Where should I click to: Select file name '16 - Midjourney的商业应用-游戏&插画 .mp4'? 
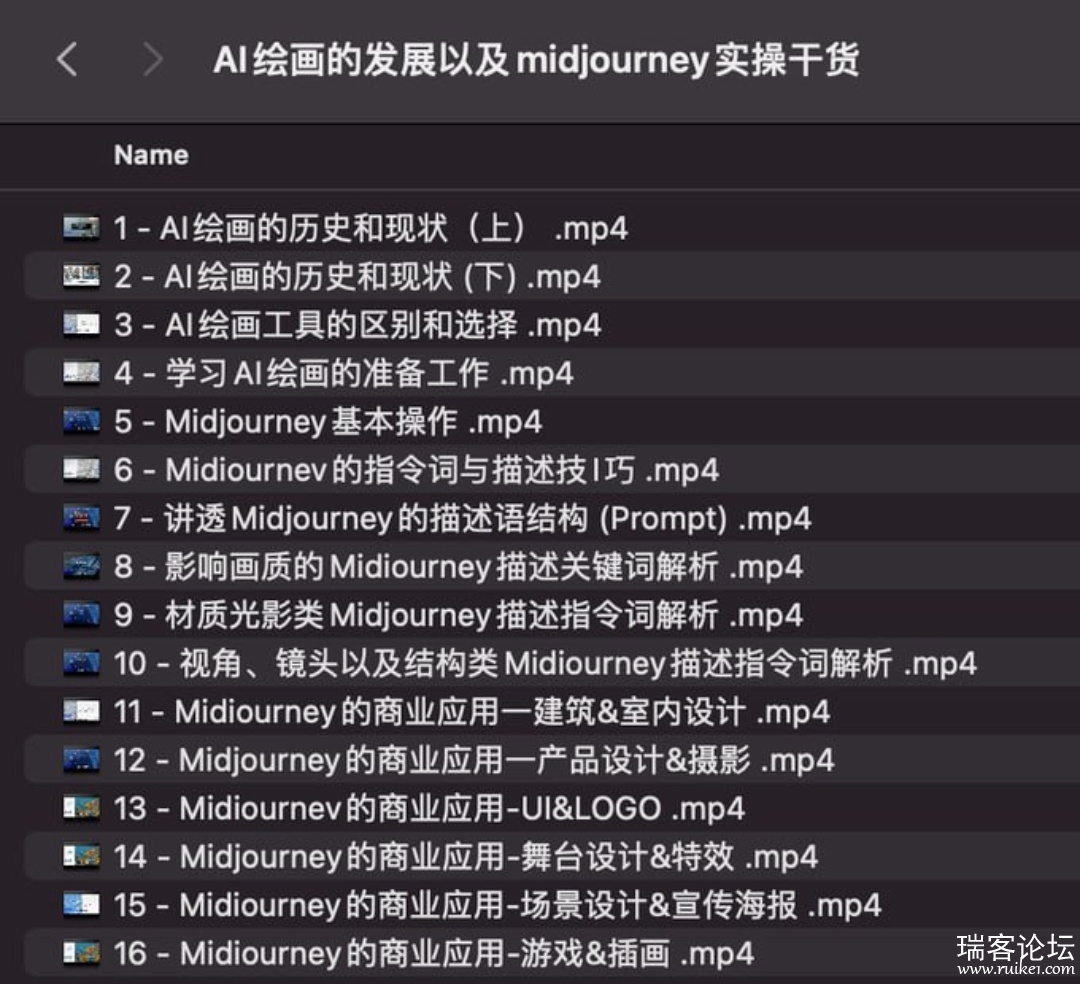coord(434,954)
